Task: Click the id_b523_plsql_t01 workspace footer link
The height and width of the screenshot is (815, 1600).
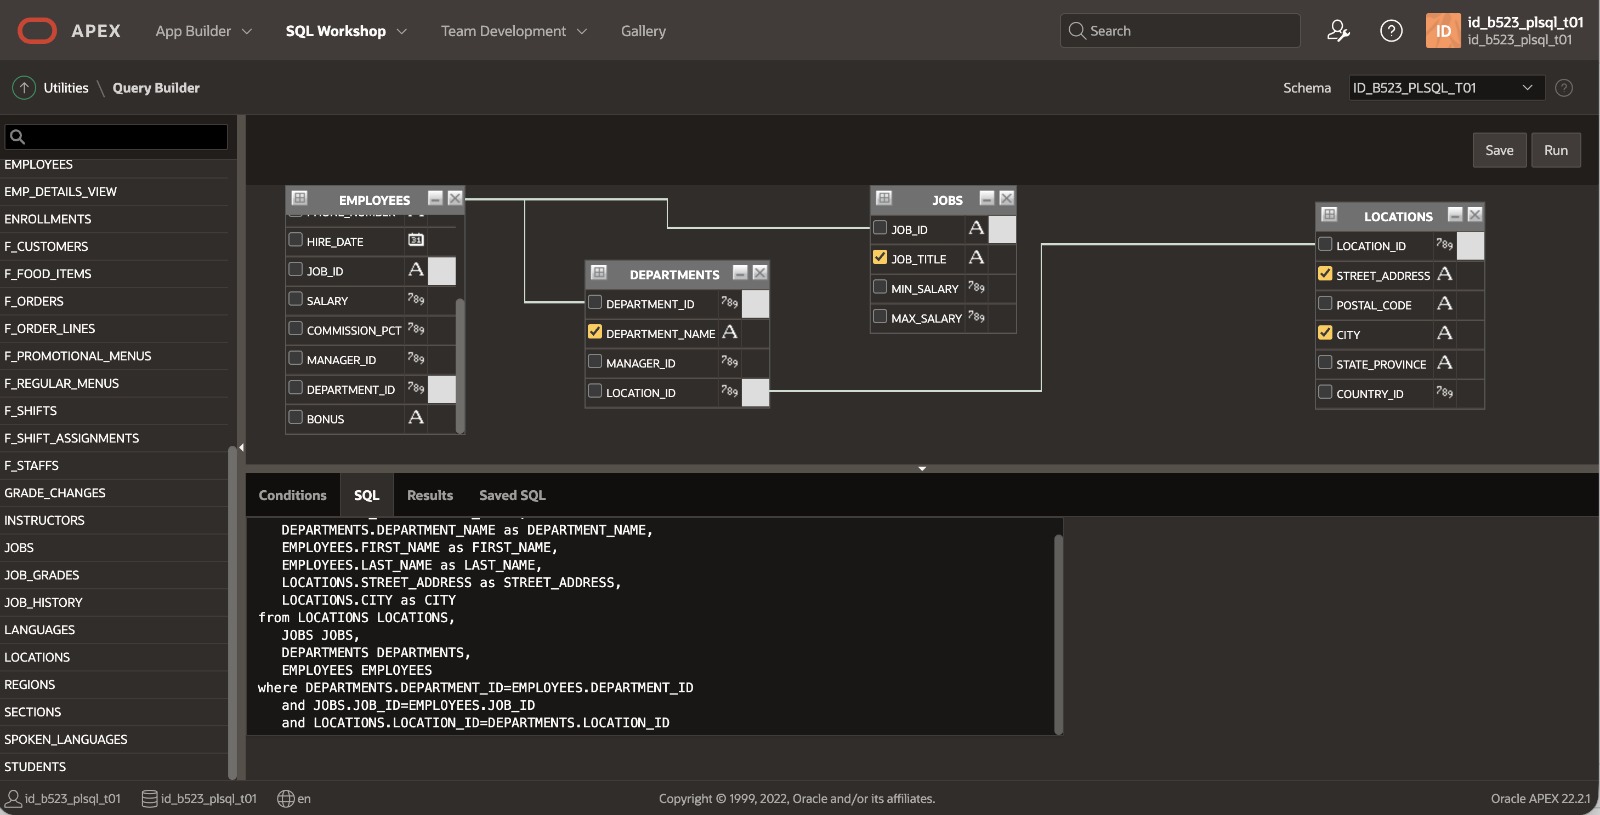Action: (199, 798)
